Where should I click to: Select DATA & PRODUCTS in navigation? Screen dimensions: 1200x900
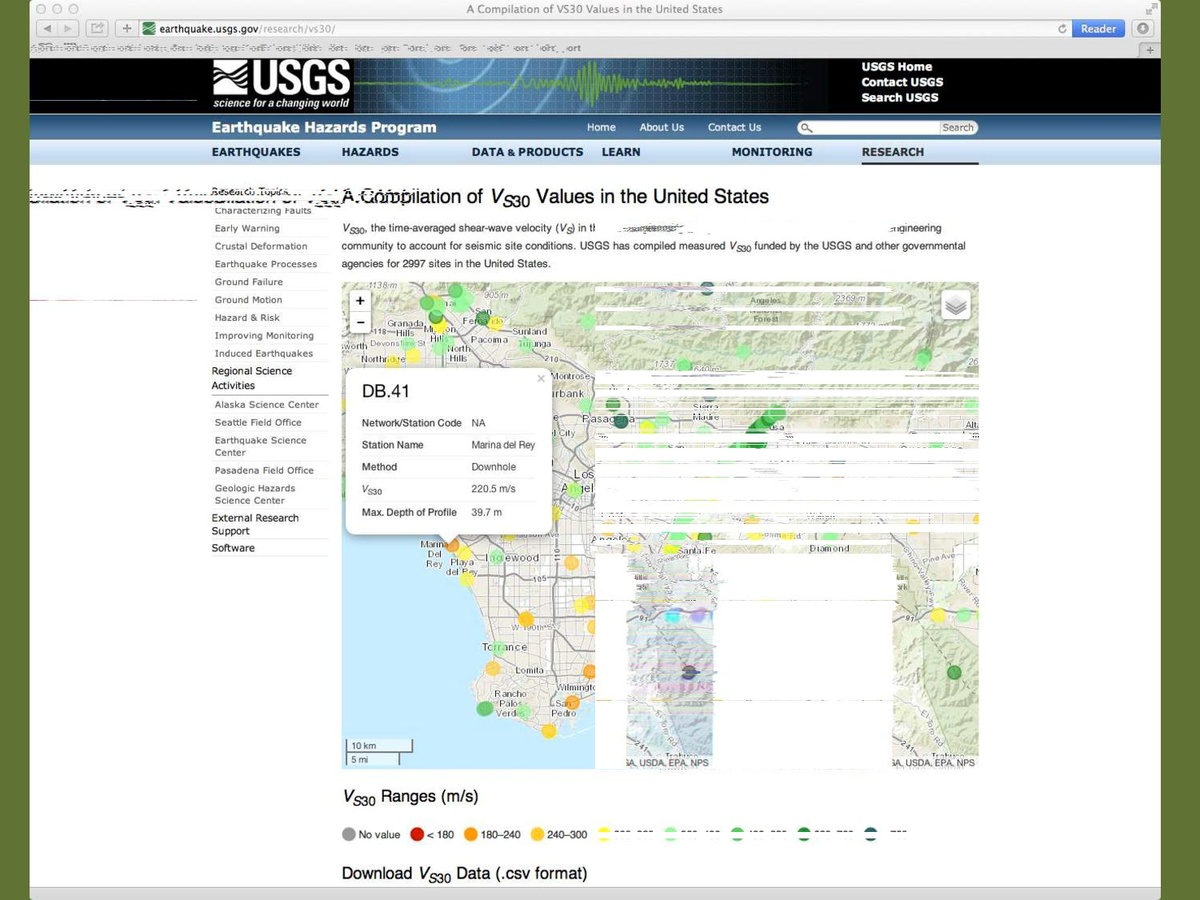coord(527,152)
